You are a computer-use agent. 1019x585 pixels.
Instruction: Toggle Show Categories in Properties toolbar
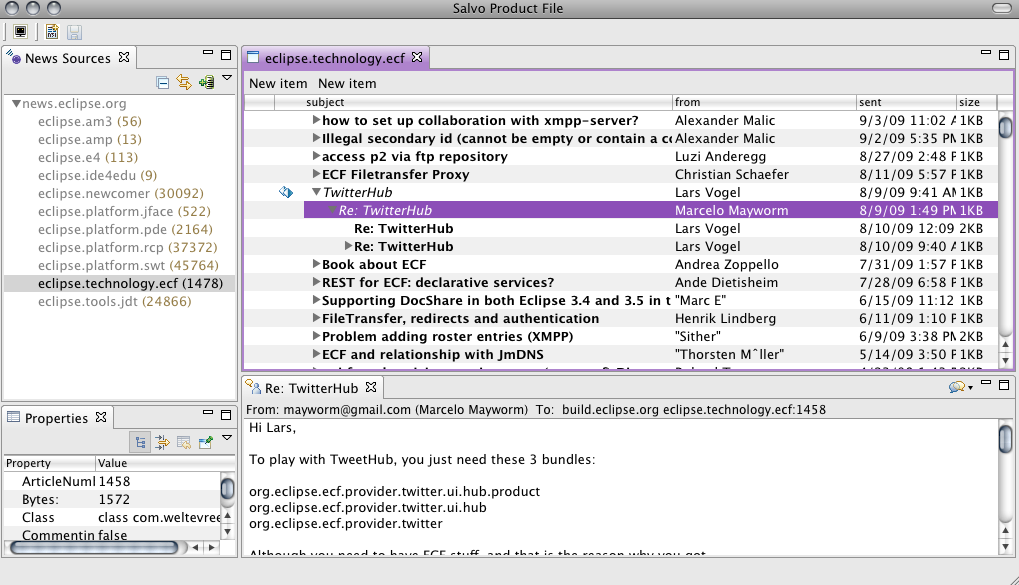[x=141, y=441]
